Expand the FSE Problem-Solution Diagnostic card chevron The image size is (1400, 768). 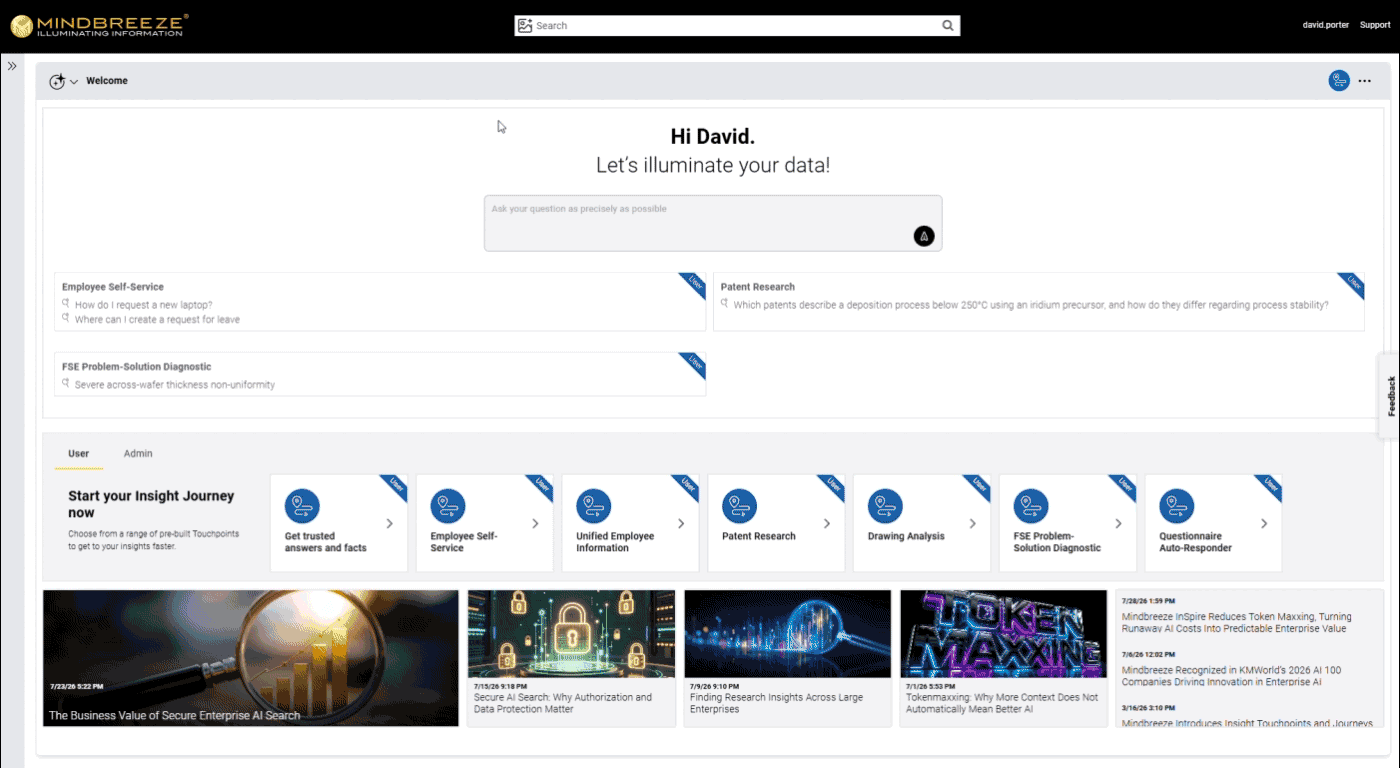pos(1119,524)
